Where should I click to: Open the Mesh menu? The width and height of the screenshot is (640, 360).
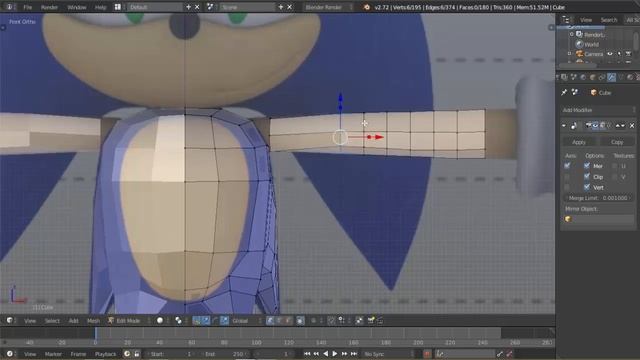click(x=93, y=321)
